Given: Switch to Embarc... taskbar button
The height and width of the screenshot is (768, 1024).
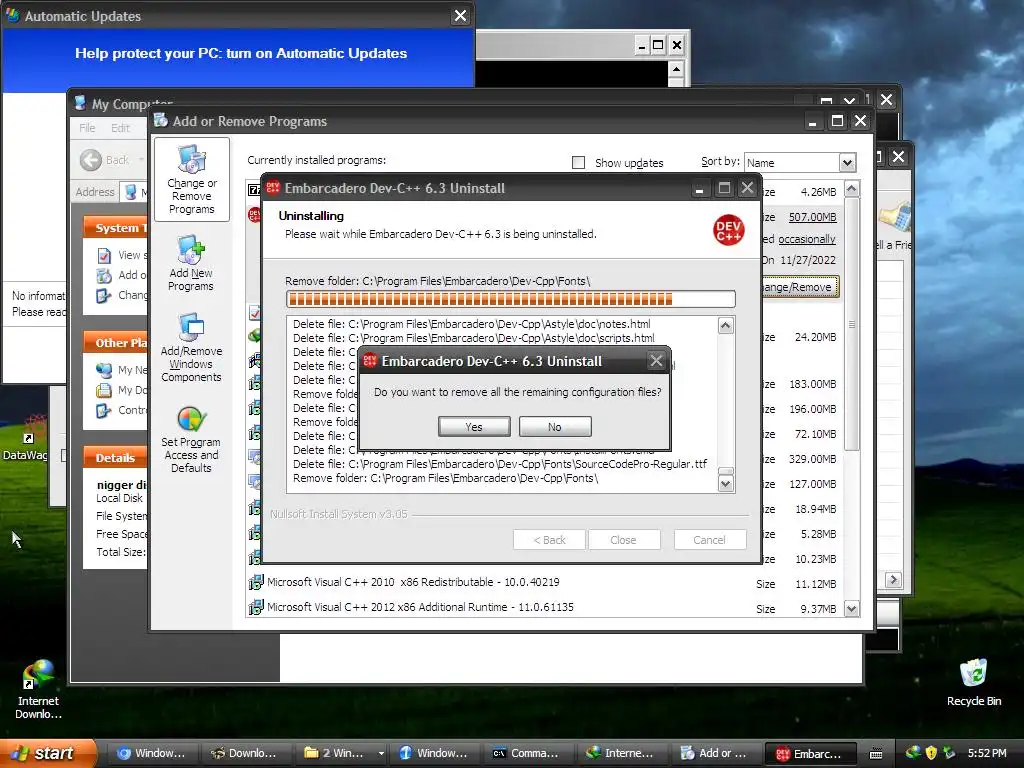Looking at the screenshot, I should coord(810,754).
